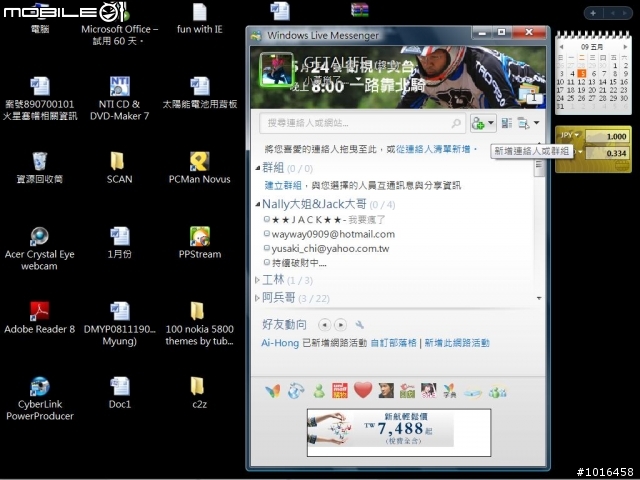Viewport: 640px width, 480px height.
Task: Open the butterfly dictionary 字典 tab icon
Action: (x=449, y=391)
